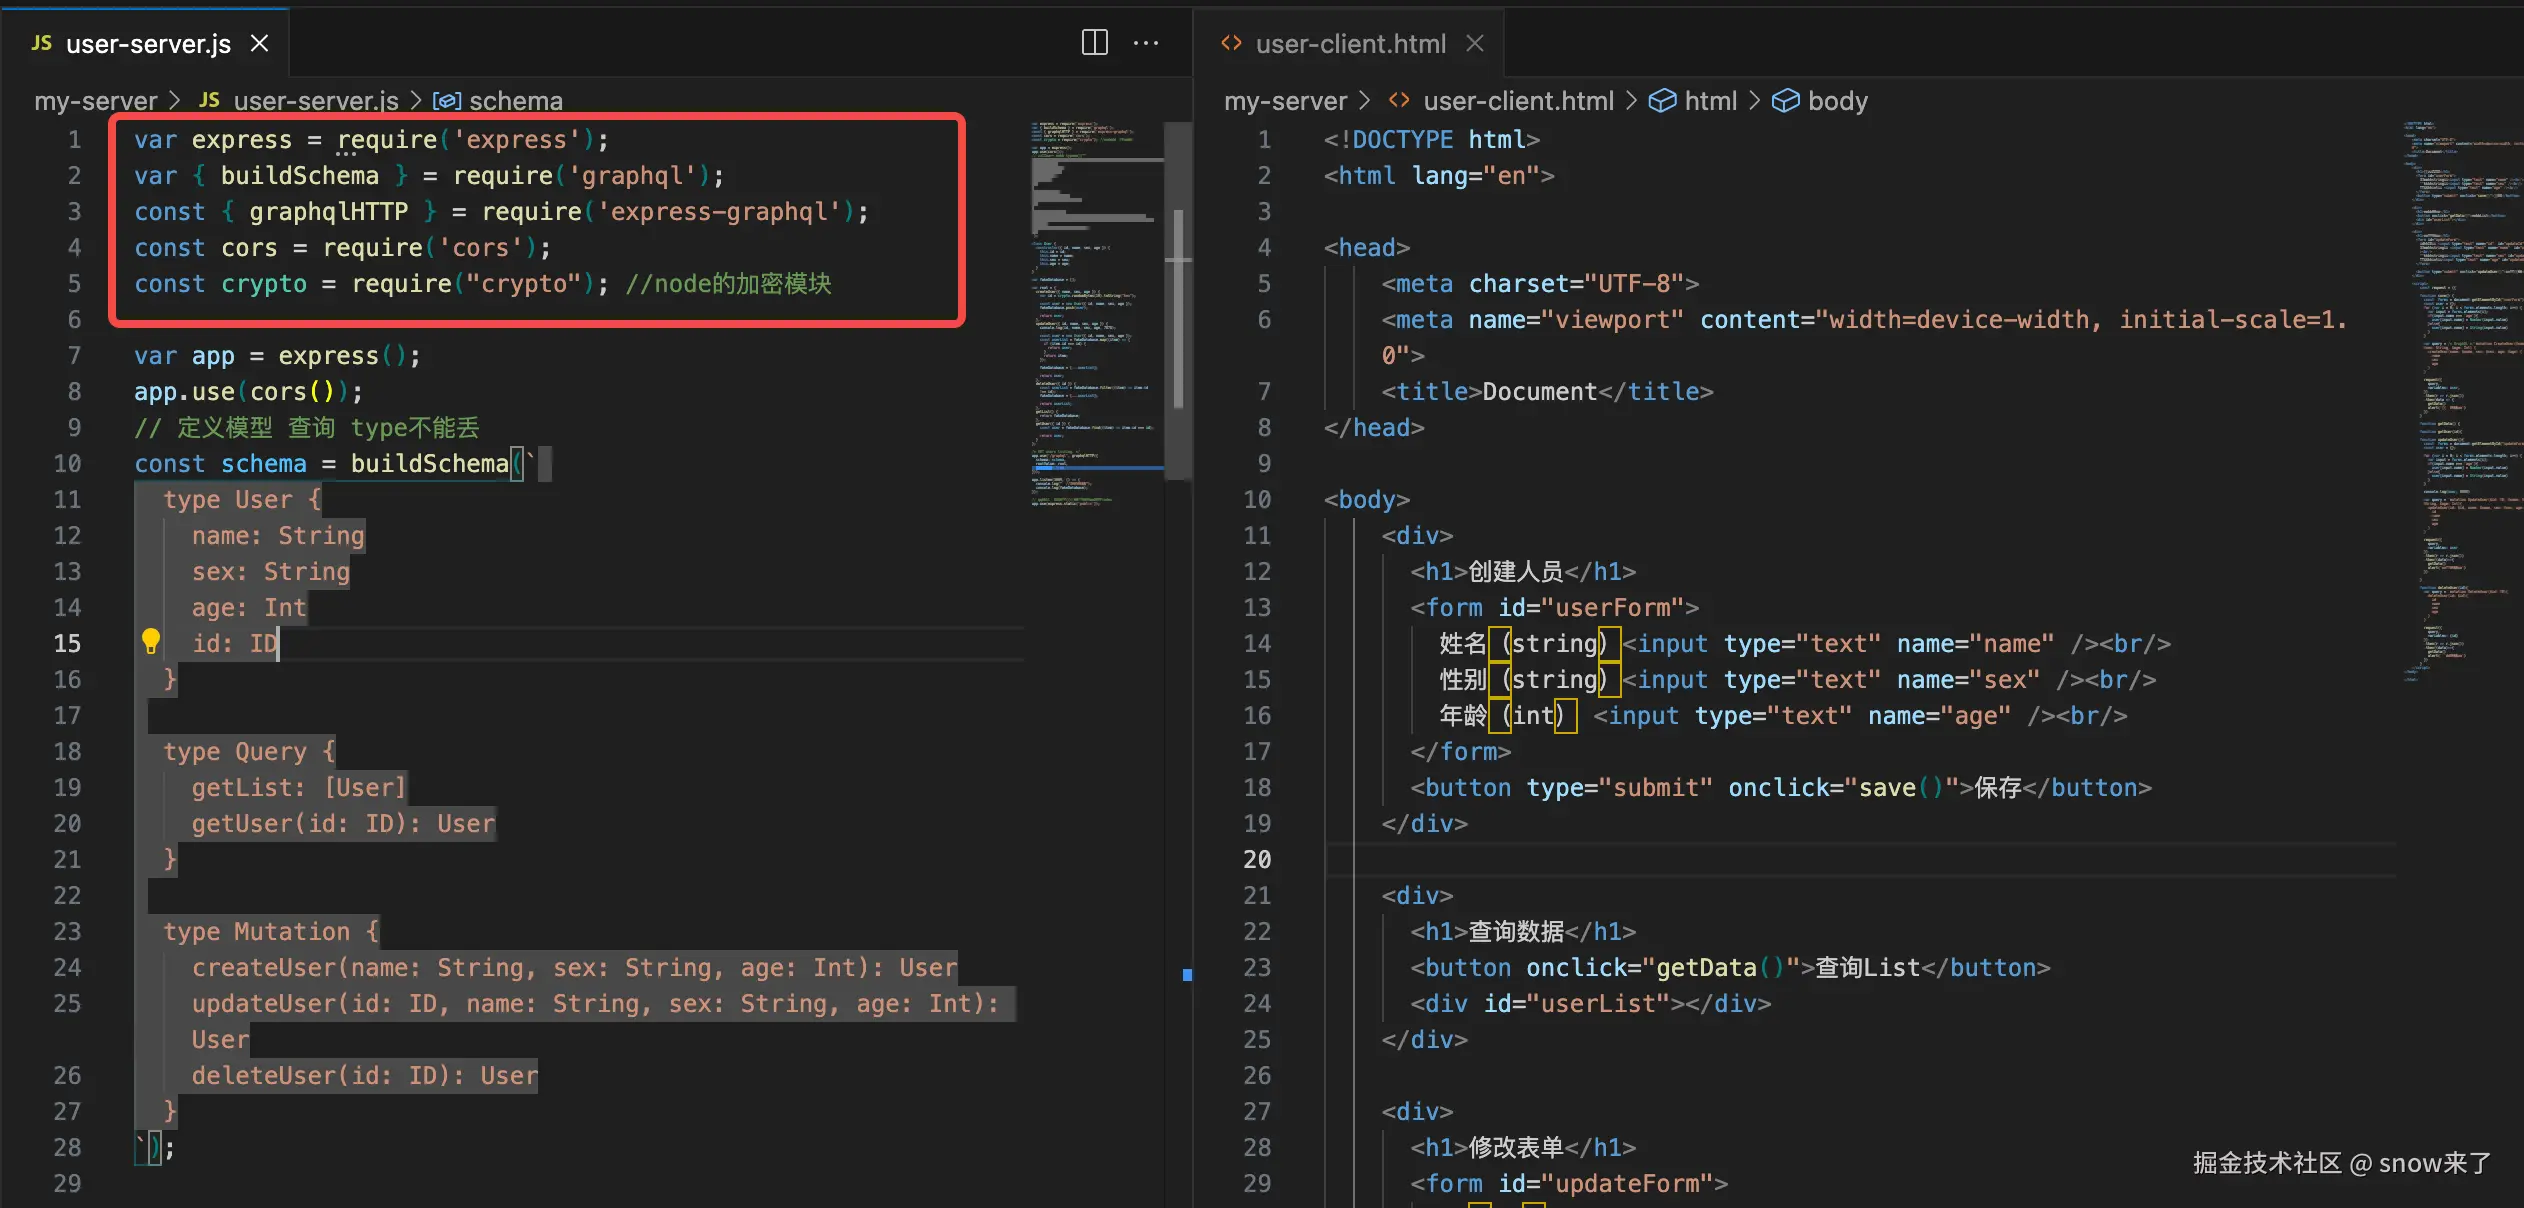The height and width of the screenshot is (1208, 2524).
Task: Click the body cube icon in breadcrumb
Action: tap(1785, 101)
